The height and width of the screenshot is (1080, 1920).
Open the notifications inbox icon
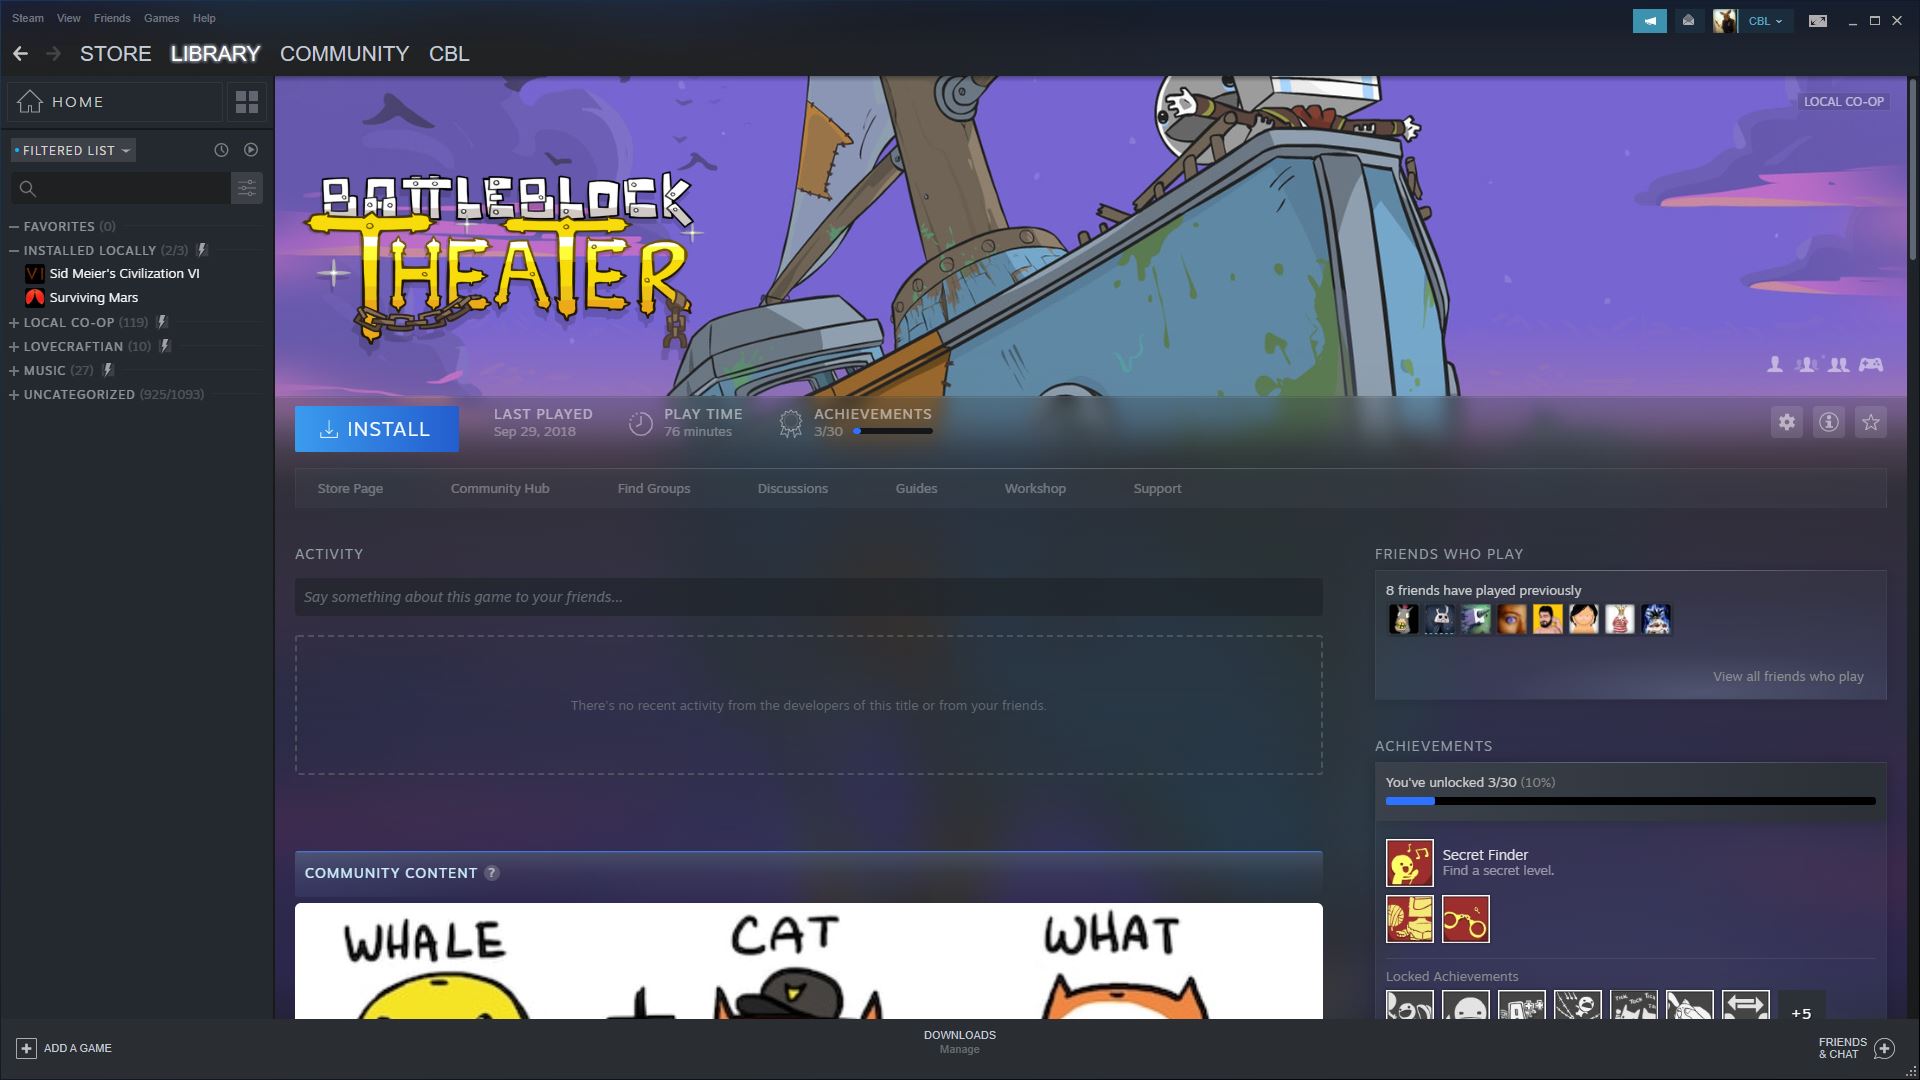[1689, 20]
